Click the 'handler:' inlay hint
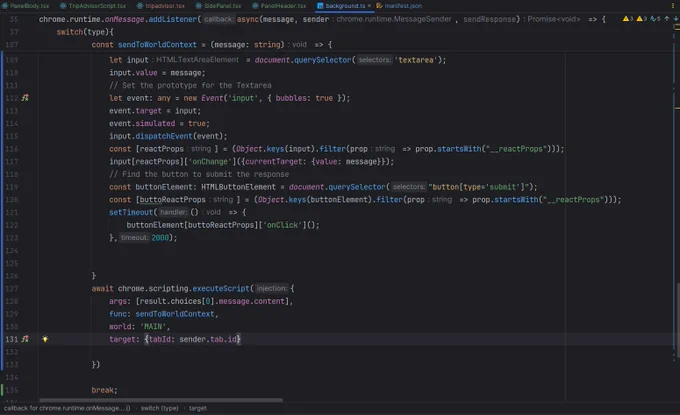The width and height of the screenshot is (680, 415). 173,212
